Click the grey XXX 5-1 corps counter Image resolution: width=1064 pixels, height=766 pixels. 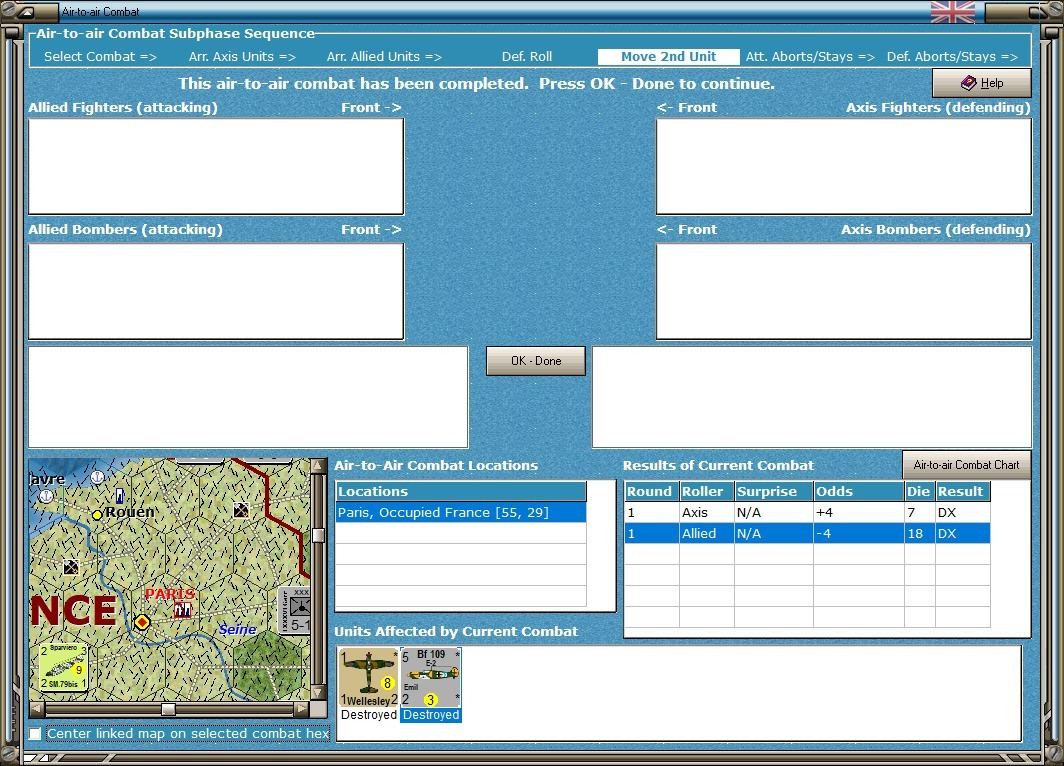pos(294,610)
